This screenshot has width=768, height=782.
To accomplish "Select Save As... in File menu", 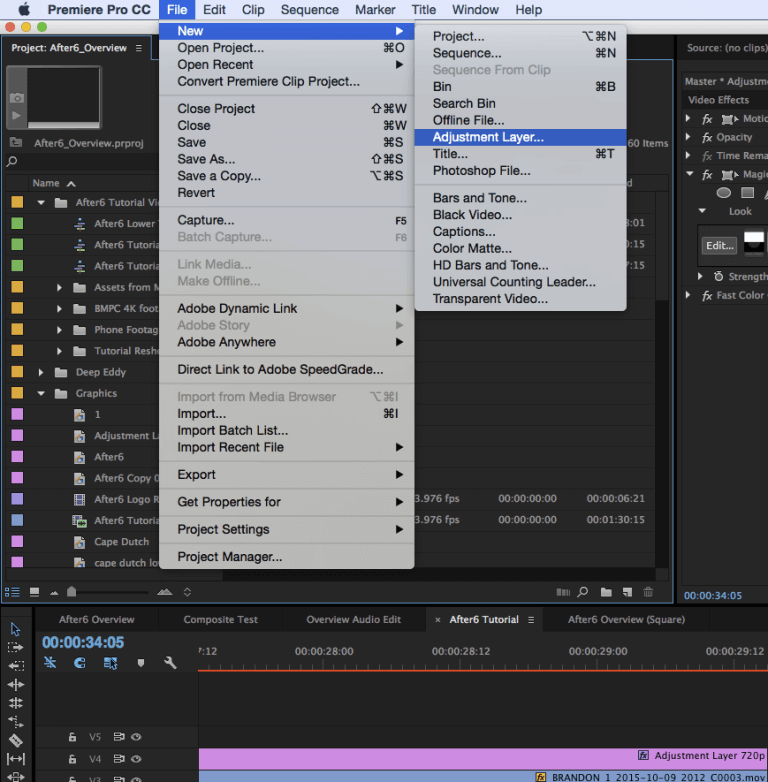I will (x=287, y=159).
